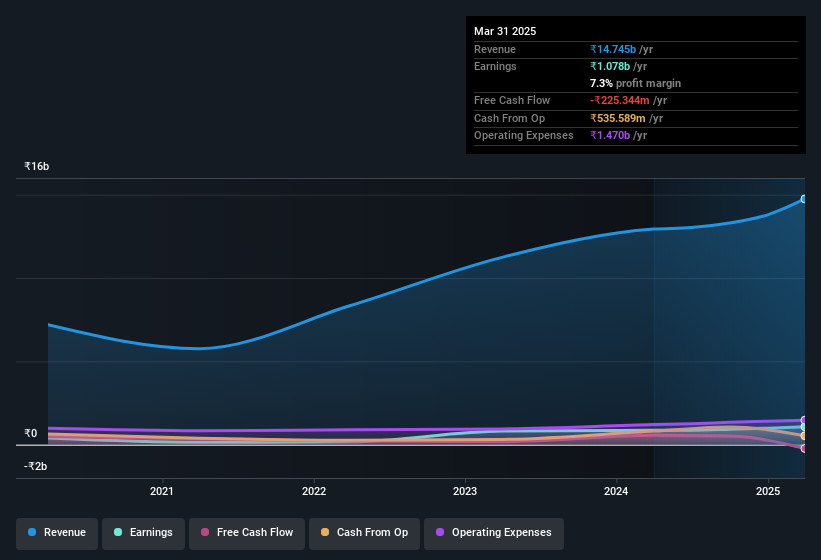Click the ₹16b y-axis label
This screenshot has width=821, height=560.
pyautogui.click(x=37, y=166)
